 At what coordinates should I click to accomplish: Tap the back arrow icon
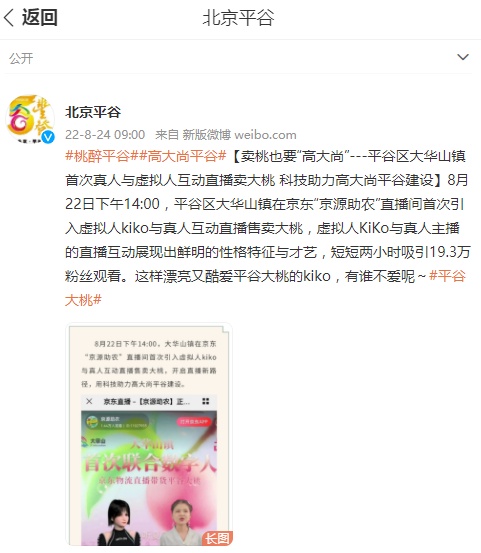9,18
